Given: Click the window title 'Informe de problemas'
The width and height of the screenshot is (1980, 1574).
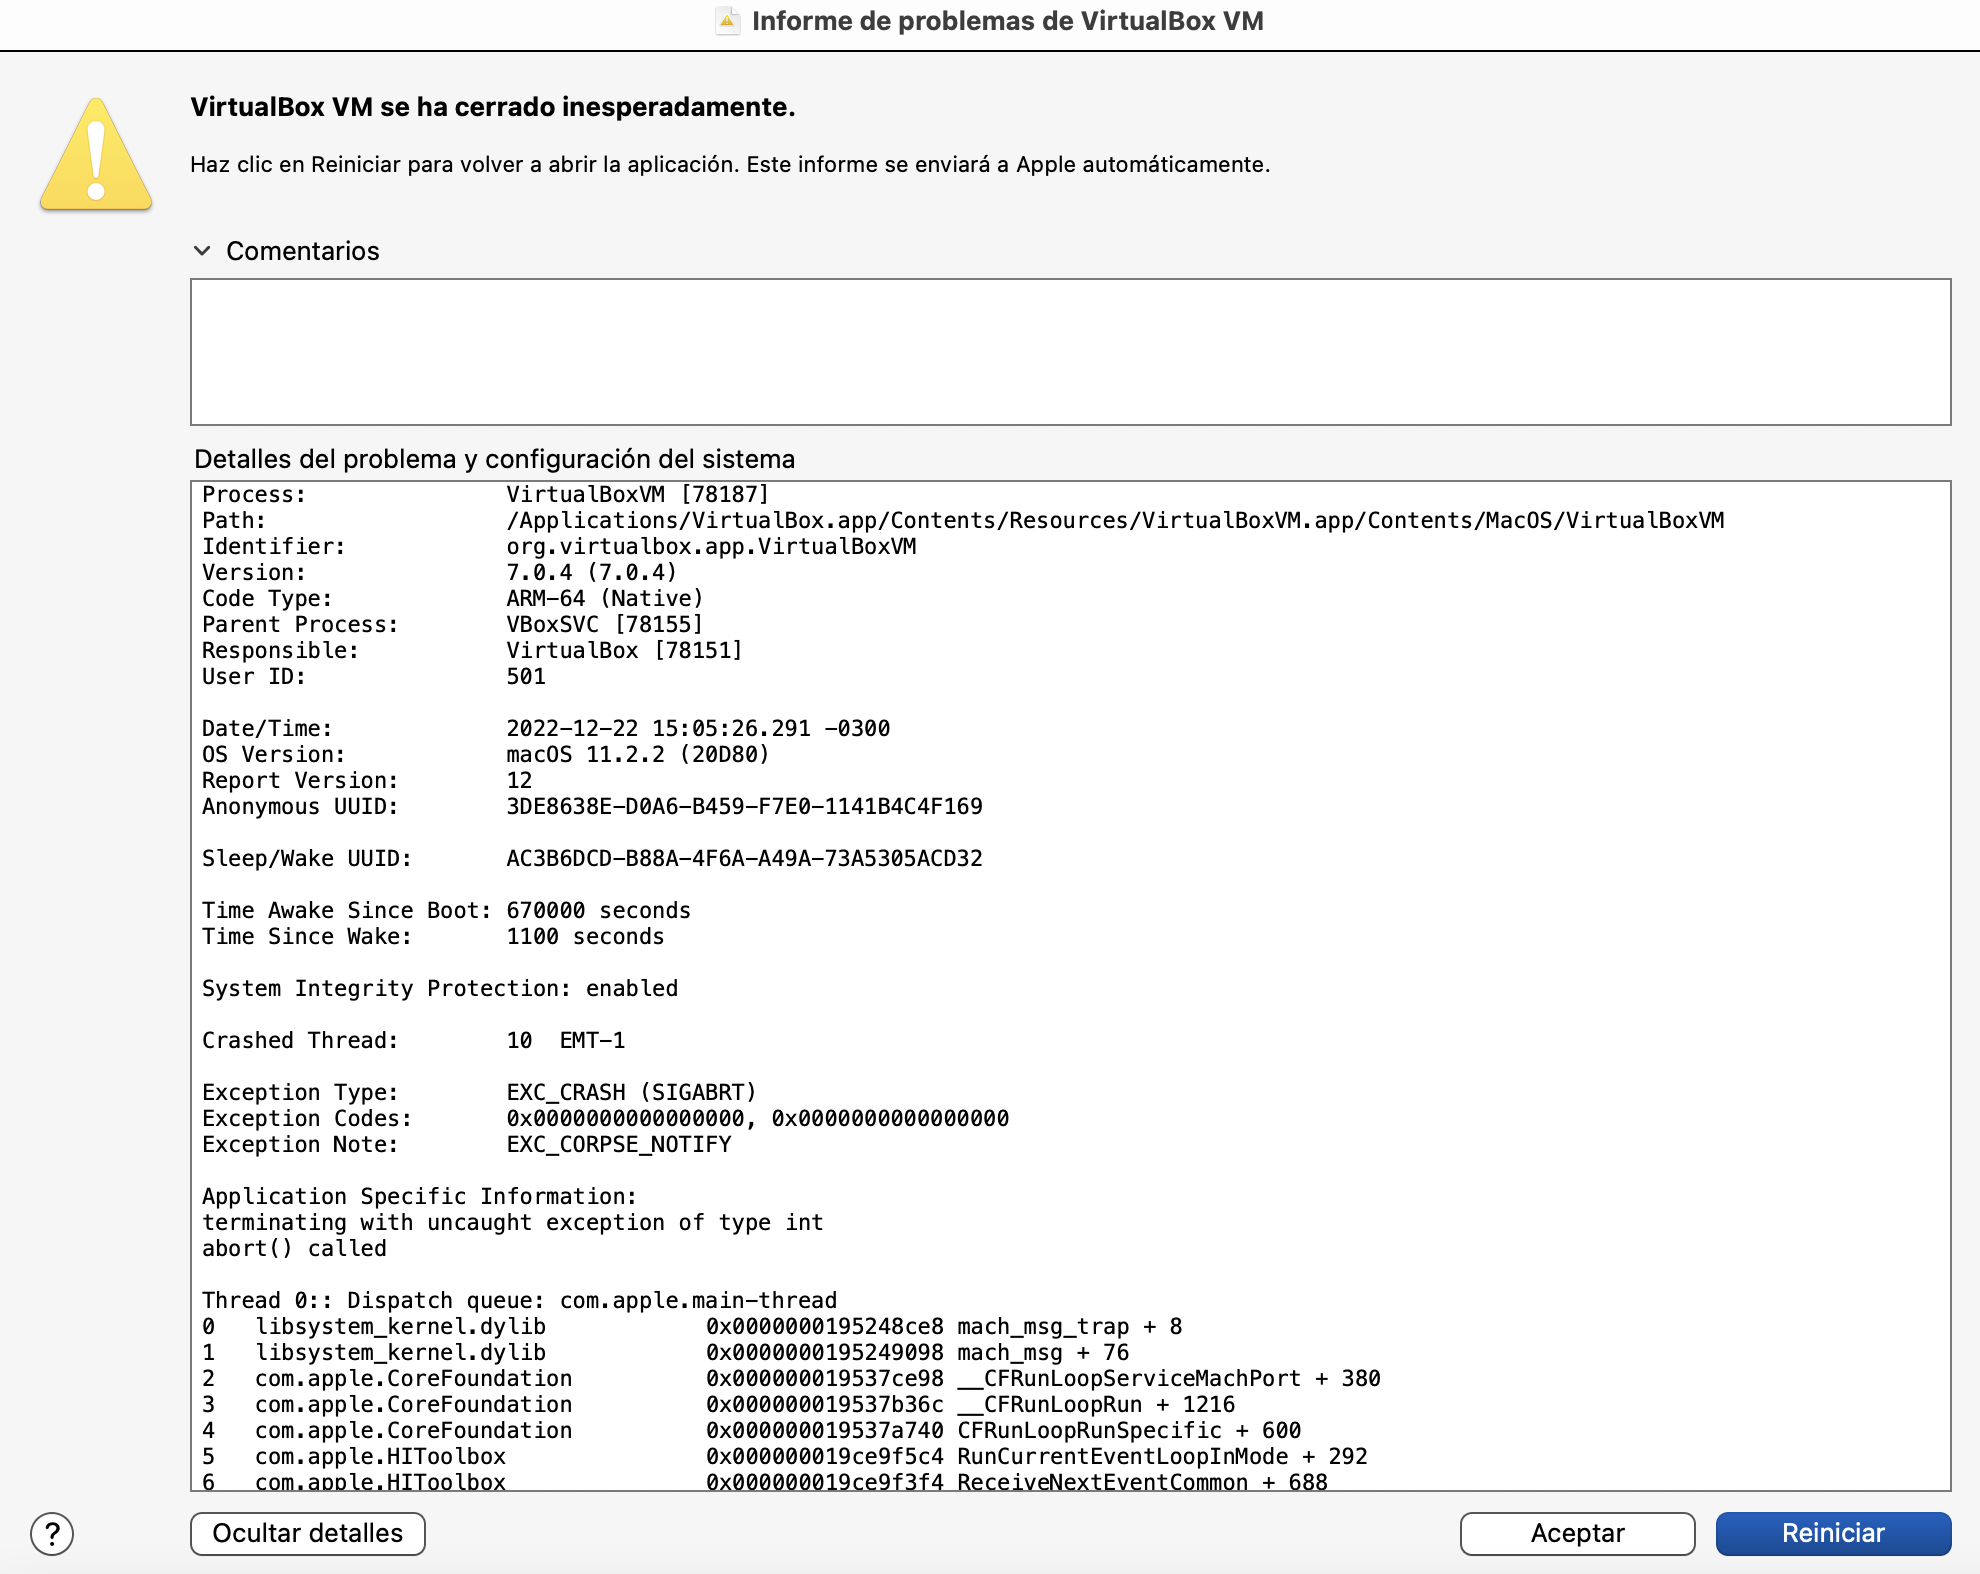Looking at the screenshot, I should (x=1007, y=21).
